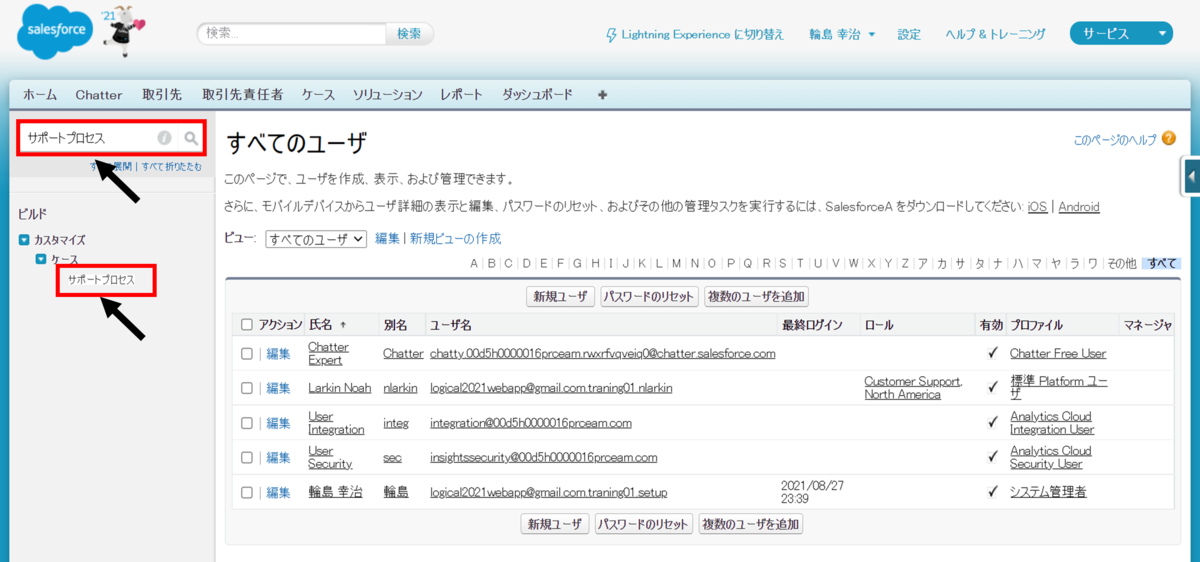Open the サービス app dropdown
This screenshot has width=1200, height=562.
pyautogui.click(x=1121, y=33)
